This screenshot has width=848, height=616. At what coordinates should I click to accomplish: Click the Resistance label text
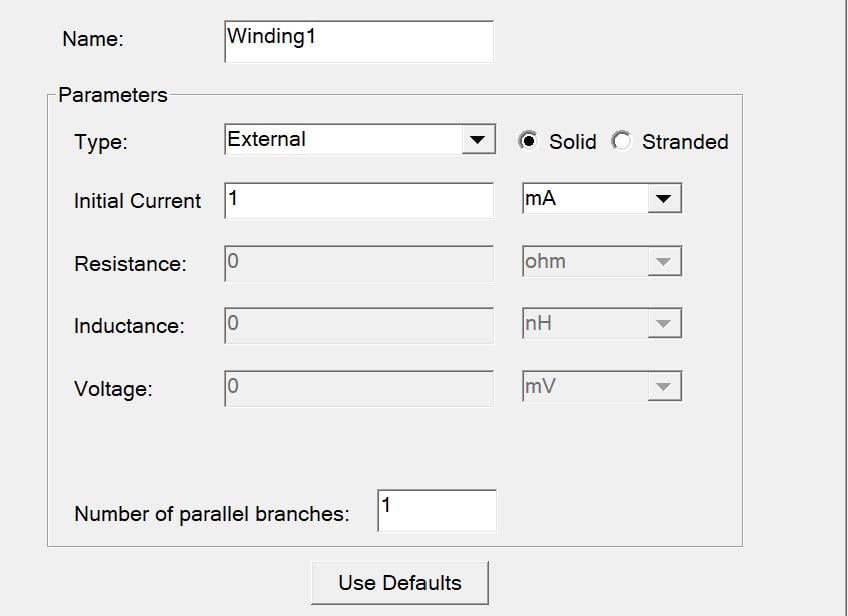[x=130, y=265]
